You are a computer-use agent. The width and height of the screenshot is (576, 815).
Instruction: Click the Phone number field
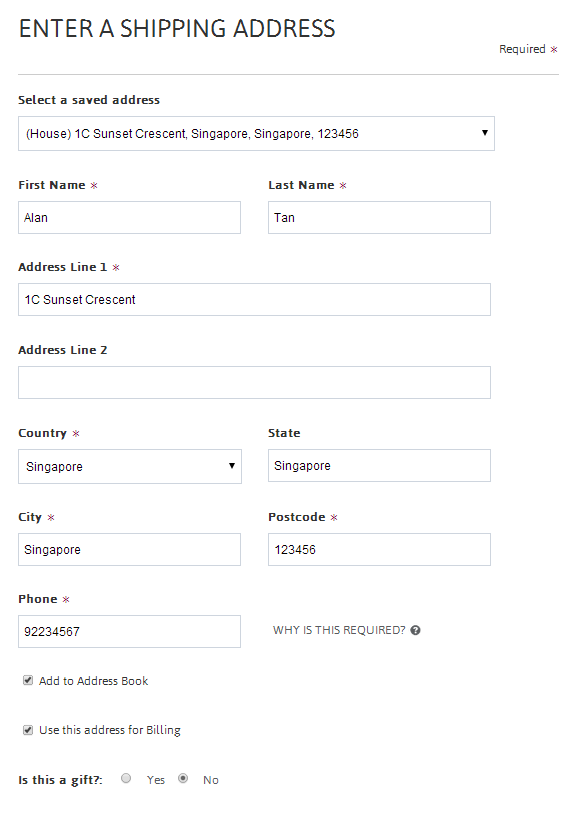coord(129,632)
